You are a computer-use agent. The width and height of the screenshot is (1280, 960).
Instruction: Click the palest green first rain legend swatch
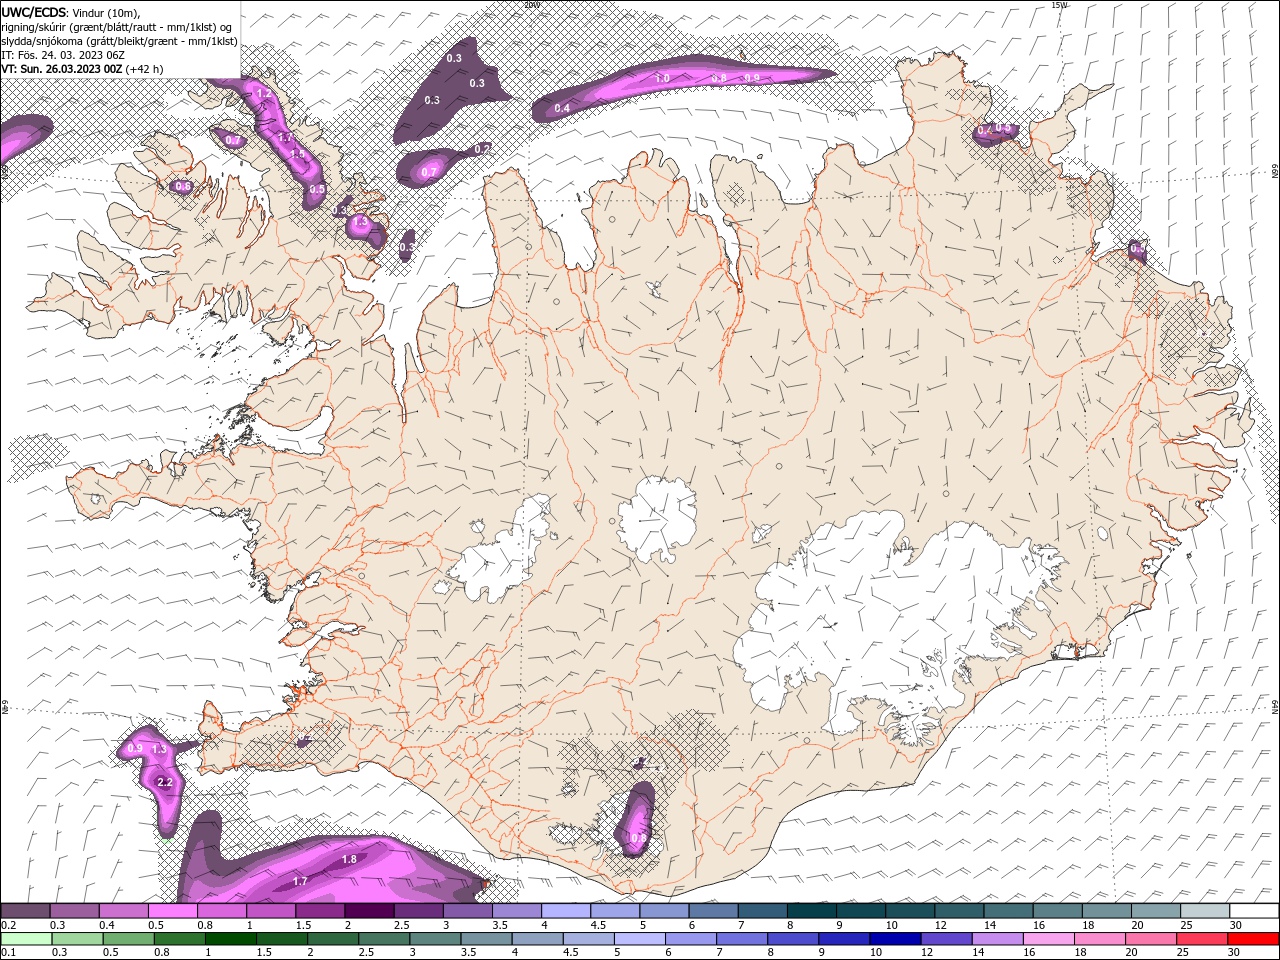pyautogui.click(x=26, y=939)
